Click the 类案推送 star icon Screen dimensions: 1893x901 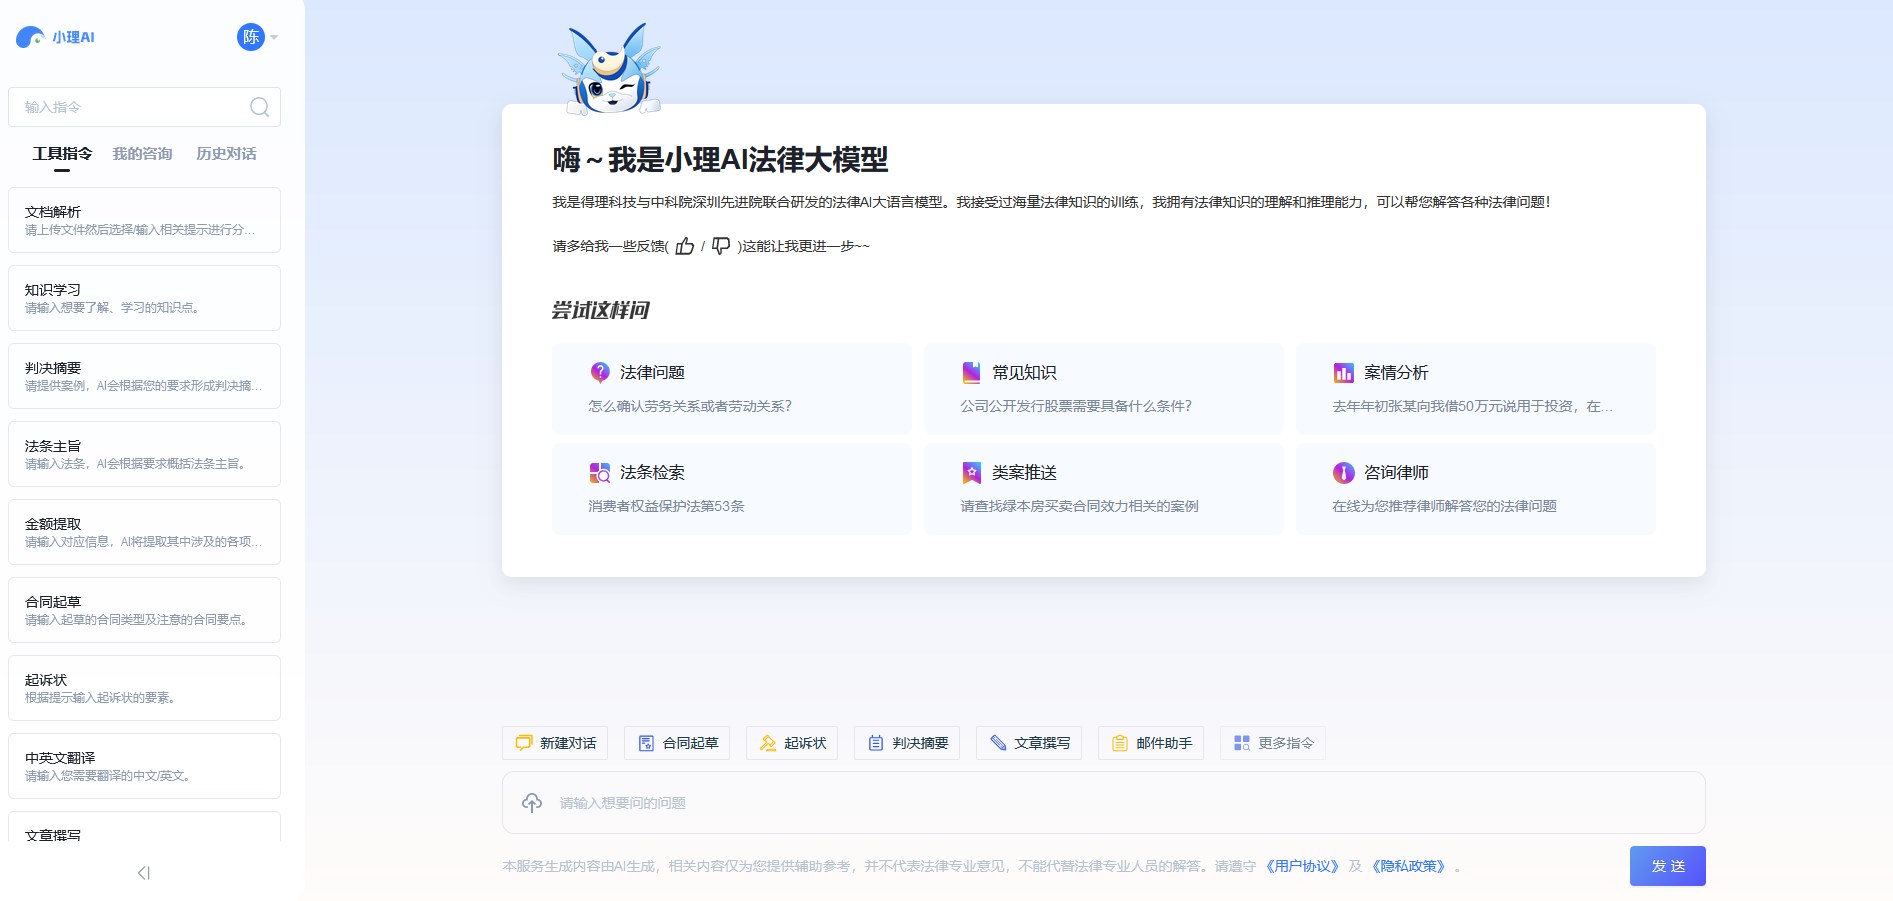tap(969, 472)
